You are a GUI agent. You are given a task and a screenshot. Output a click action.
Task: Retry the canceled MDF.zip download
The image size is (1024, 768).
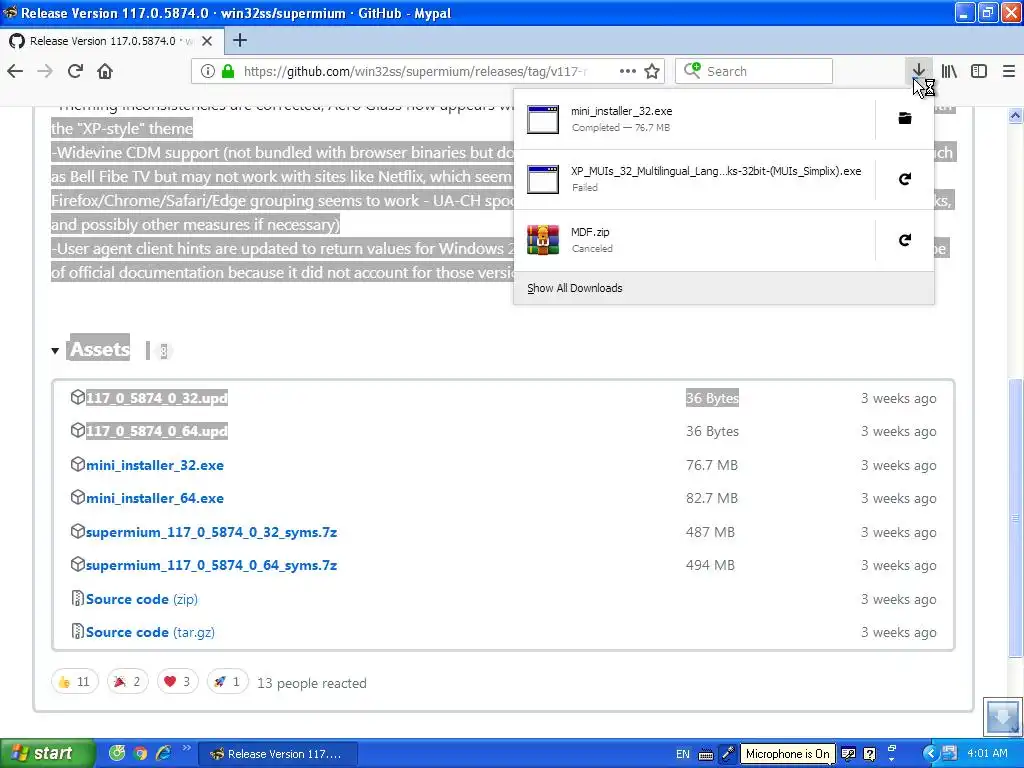[904, 240]
